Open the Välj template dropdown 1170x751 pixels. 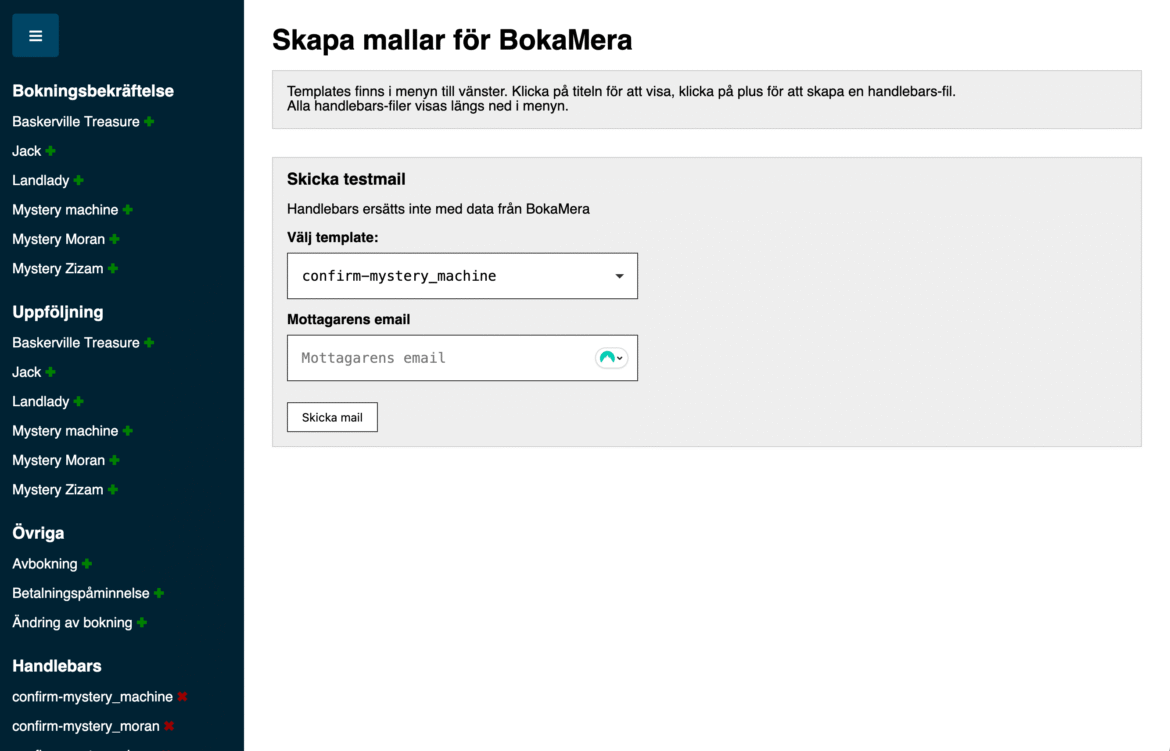coord(462,276)
